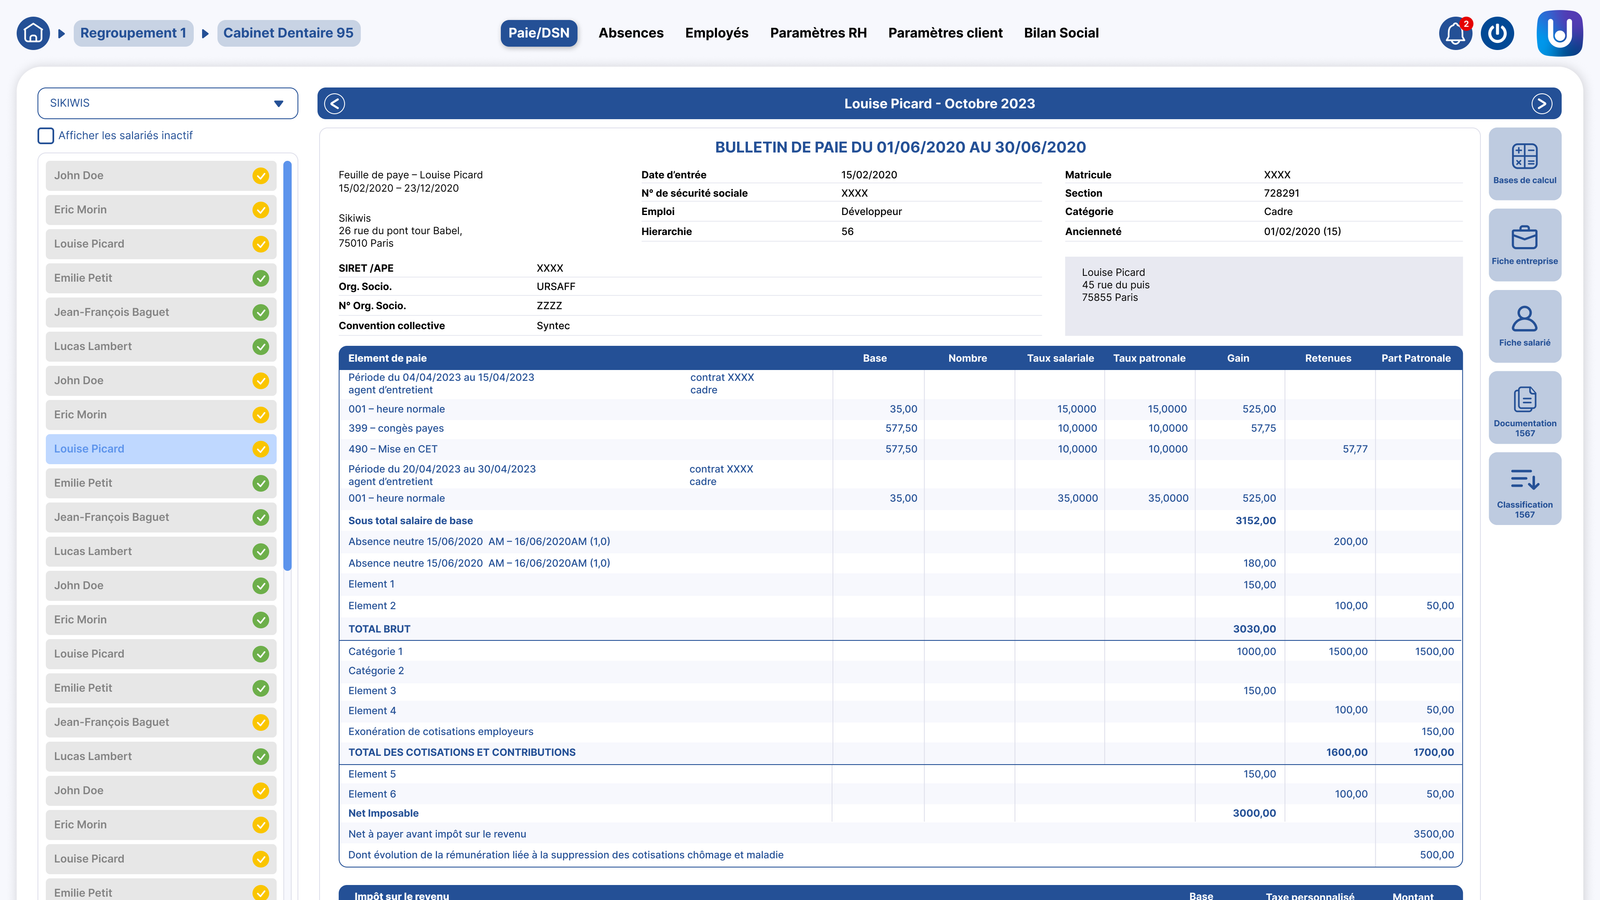Open the Employés menu

tap(717, 33)
